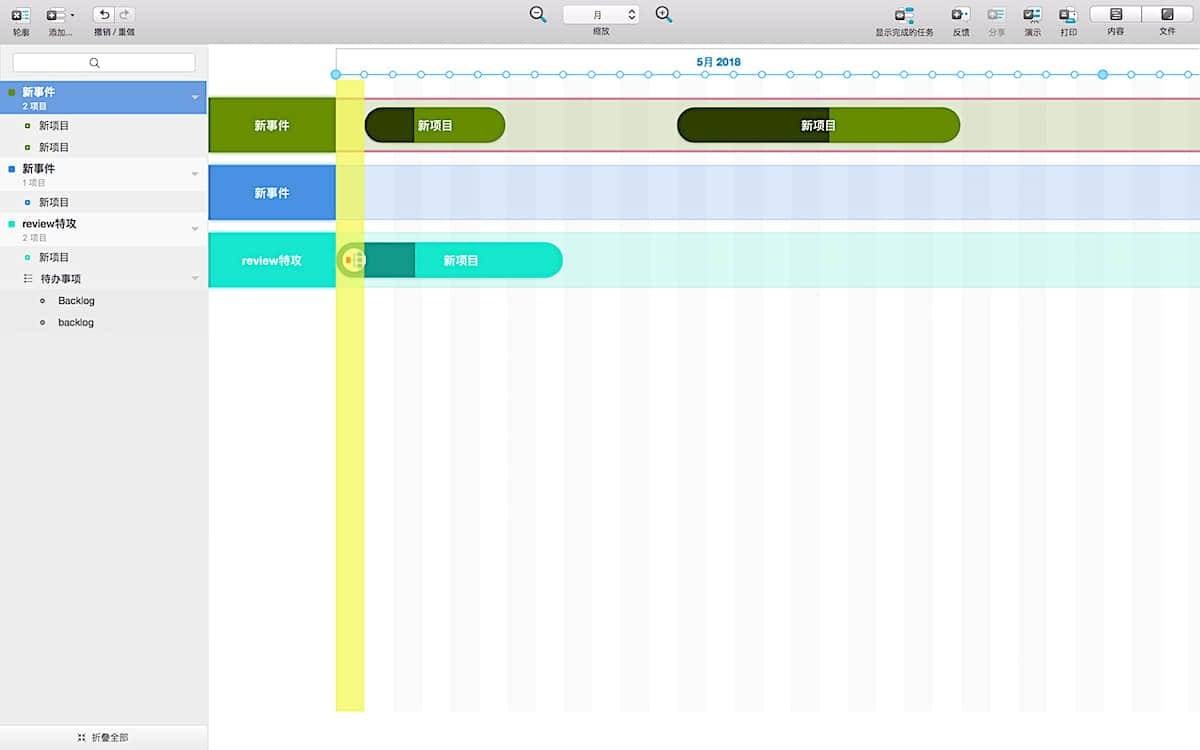Select the green 新事件 row in sidebar
This screenshot has height=750, width=1200.
[104, 97]
